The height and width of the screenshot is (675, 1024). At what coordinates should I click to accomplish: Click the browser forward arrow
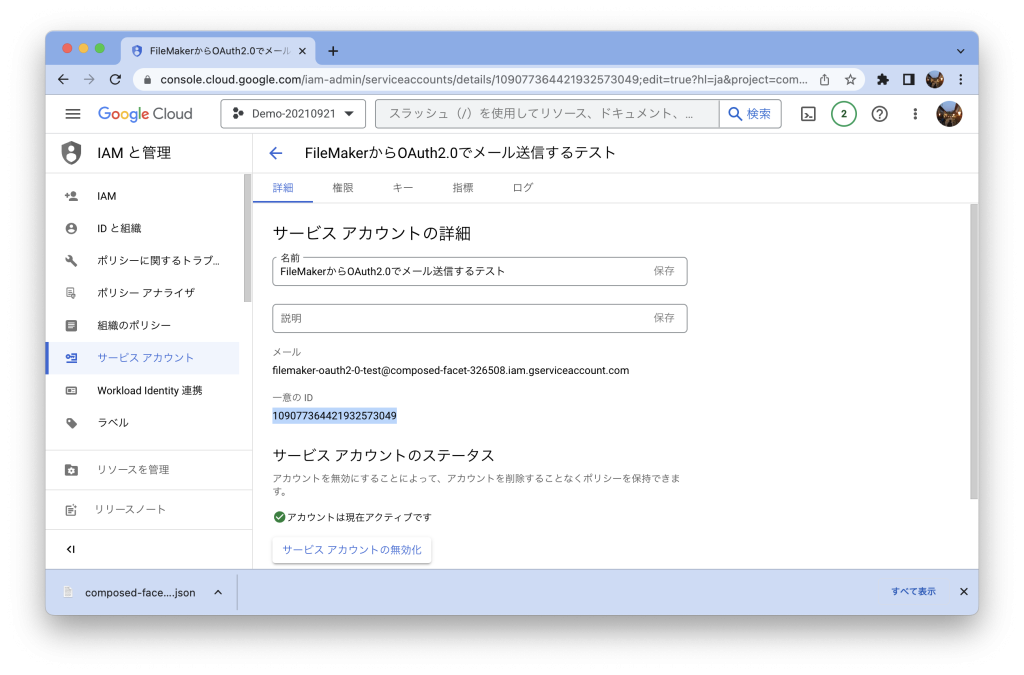(89, 80)
